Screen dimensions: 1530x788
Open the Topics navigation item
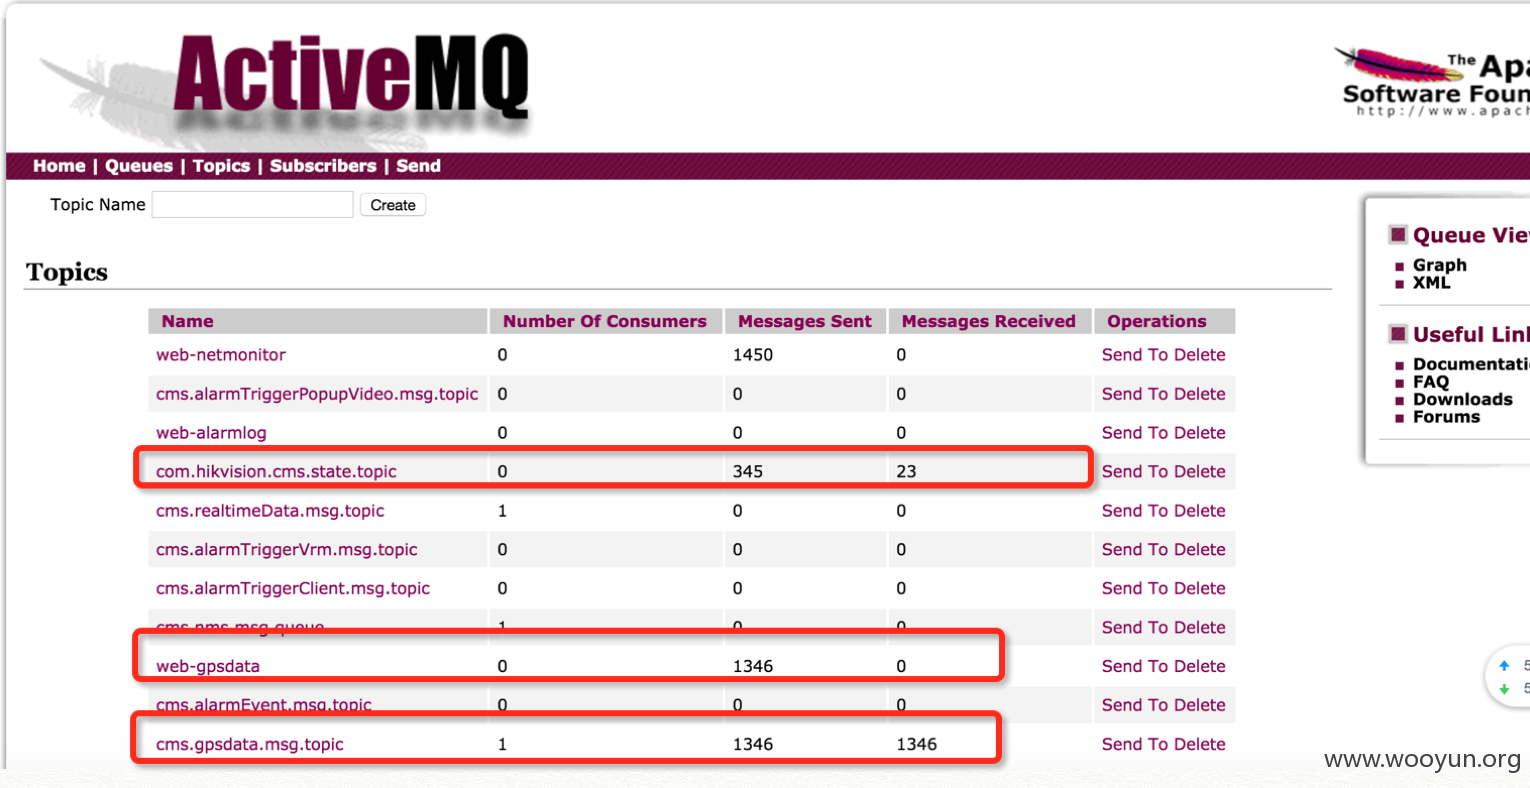(221, 166)
